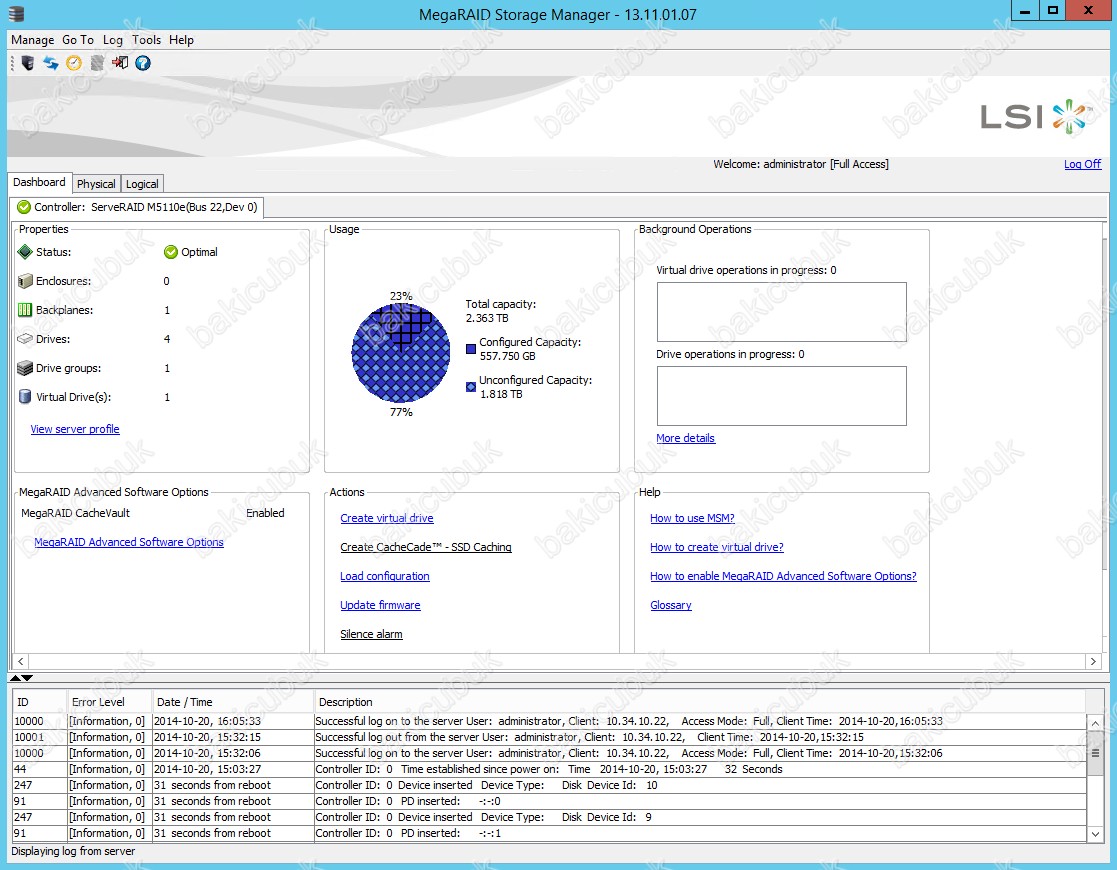This screenshot has height=870, width=1117.
Task: Click Update firmware link
Action: (x=380, y=605)
